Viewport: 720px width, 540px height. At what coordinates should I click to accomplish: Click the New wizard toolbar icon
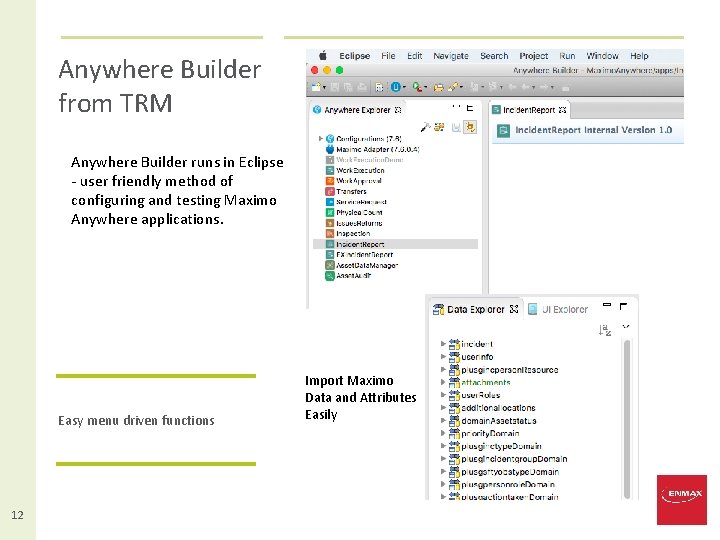point(316,87)
